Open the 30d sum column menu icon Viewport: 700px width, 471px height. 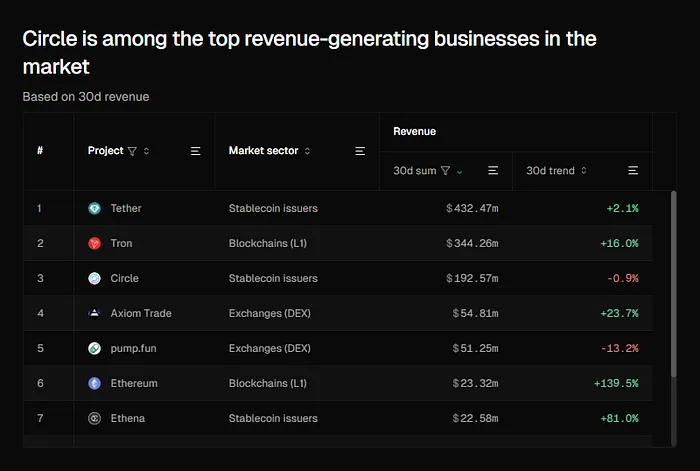pyautogui.click(x=493, y=171)
